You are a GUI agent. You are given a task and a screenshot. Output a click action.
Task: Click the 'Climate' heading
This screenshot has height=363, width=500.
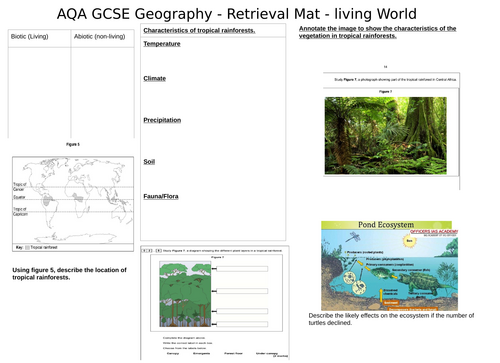click(x=154, y=78)
